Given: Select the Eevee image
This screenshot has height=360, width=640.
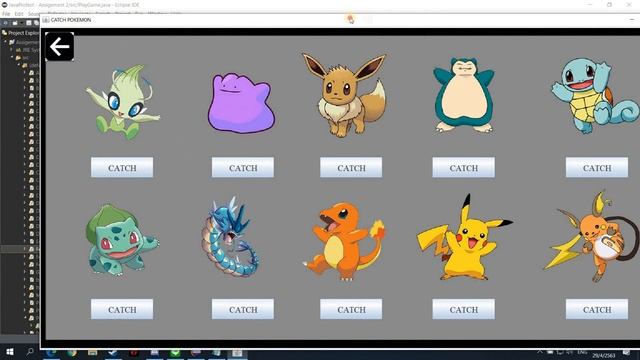Looking at the screenshot, I should [344, 95].
